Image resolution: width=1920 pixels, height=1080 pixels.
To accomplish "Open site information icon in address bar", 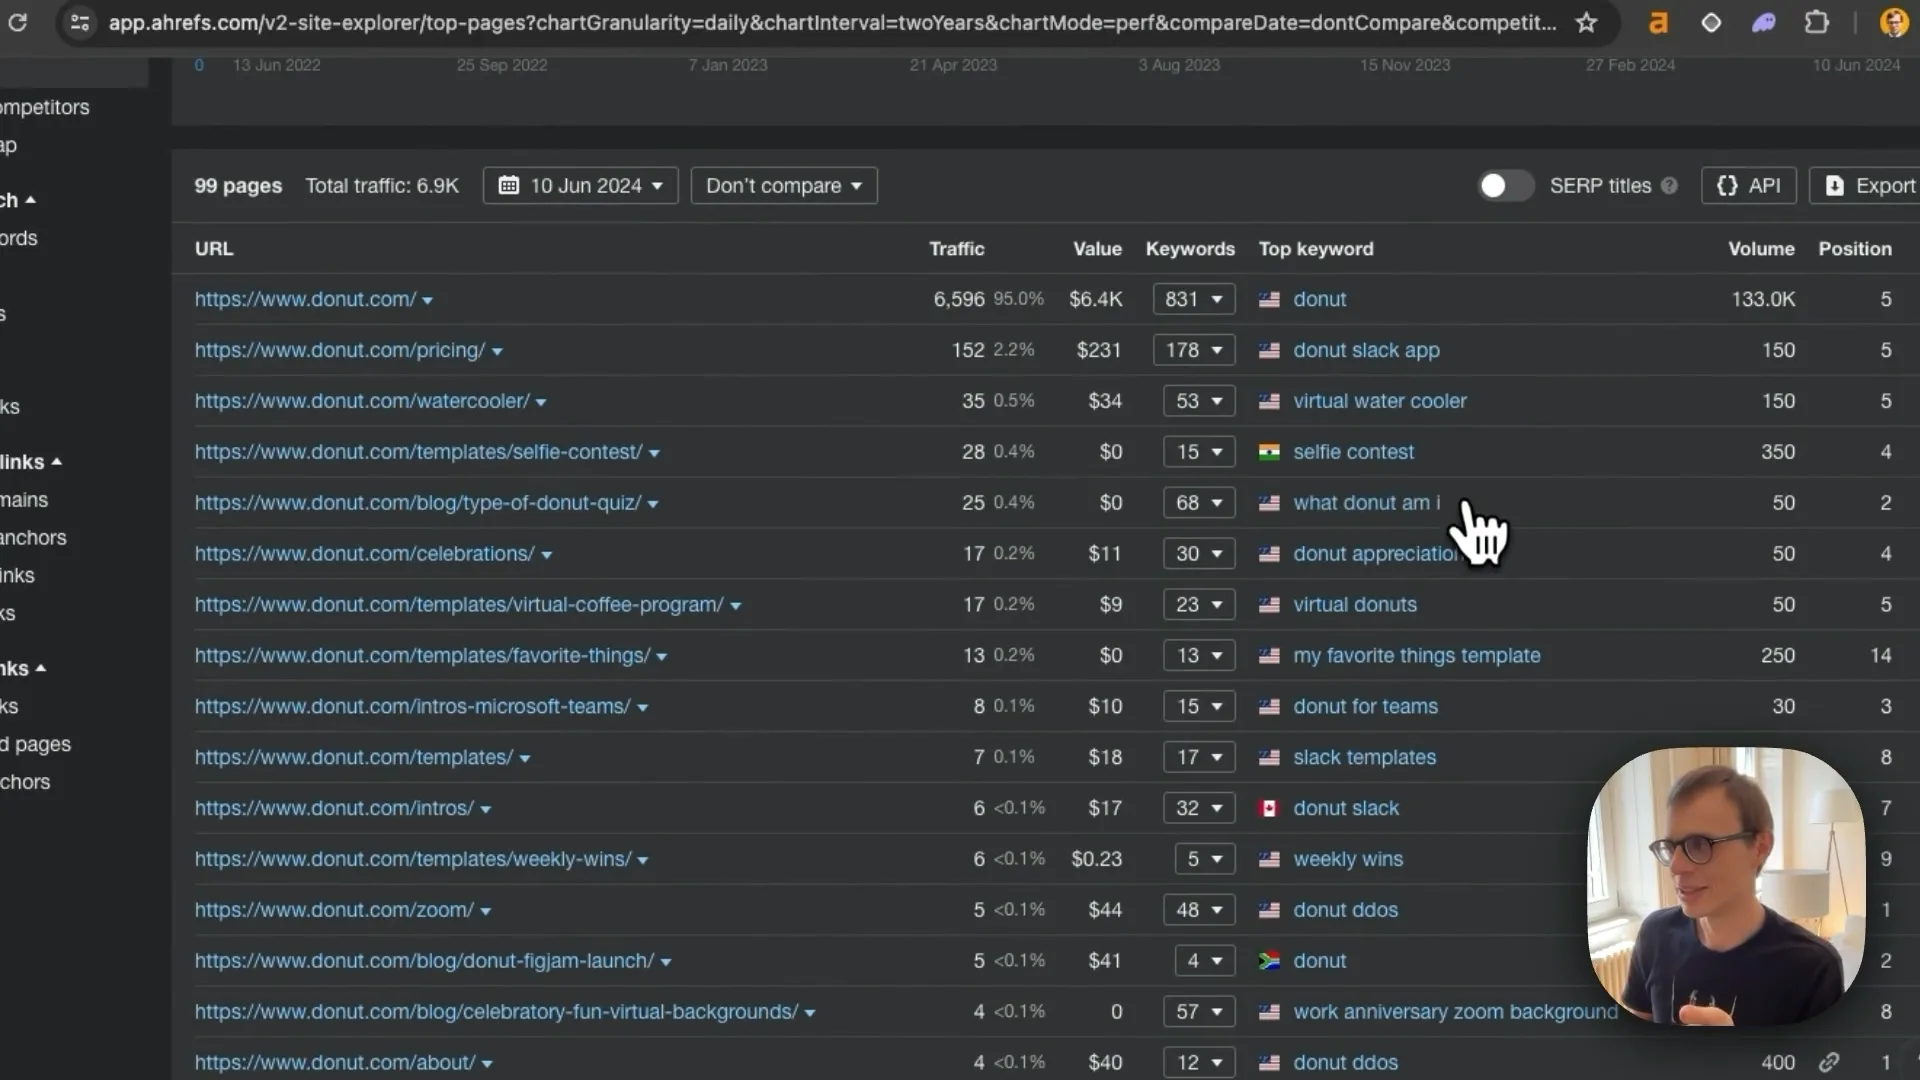I will click(80, 22).
